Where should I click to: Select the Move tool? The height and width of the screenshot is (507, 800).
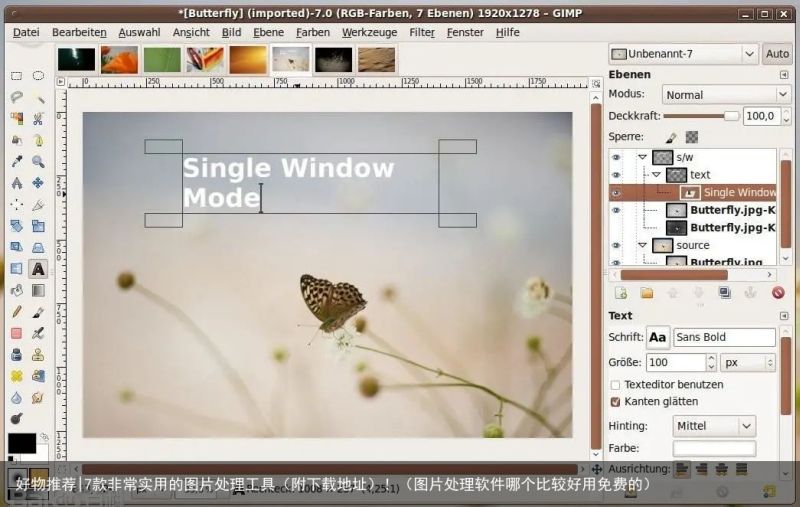click(38, 183)
